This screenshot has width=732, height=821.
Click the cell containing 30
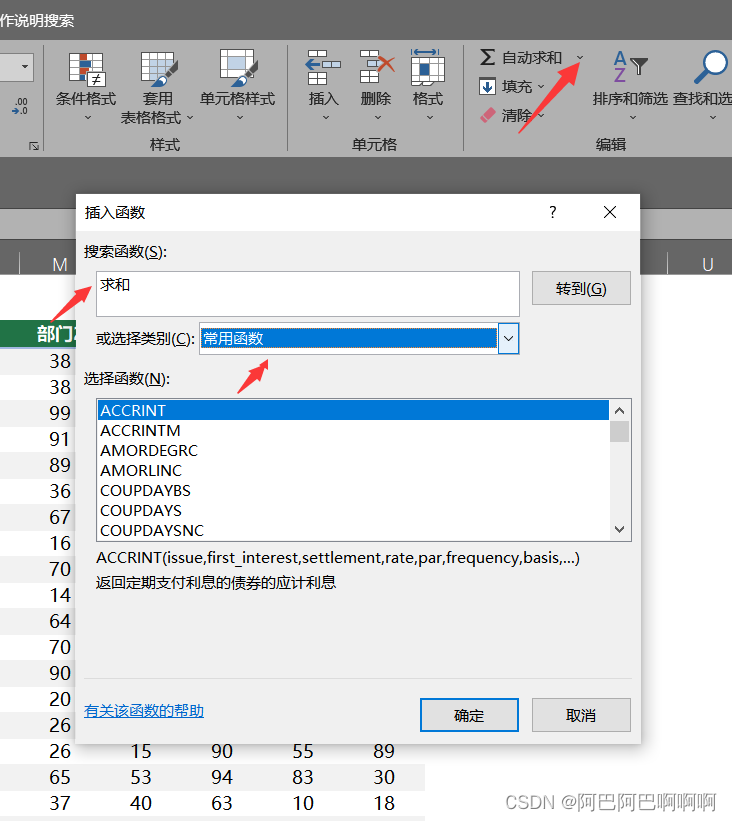(384, 778)
